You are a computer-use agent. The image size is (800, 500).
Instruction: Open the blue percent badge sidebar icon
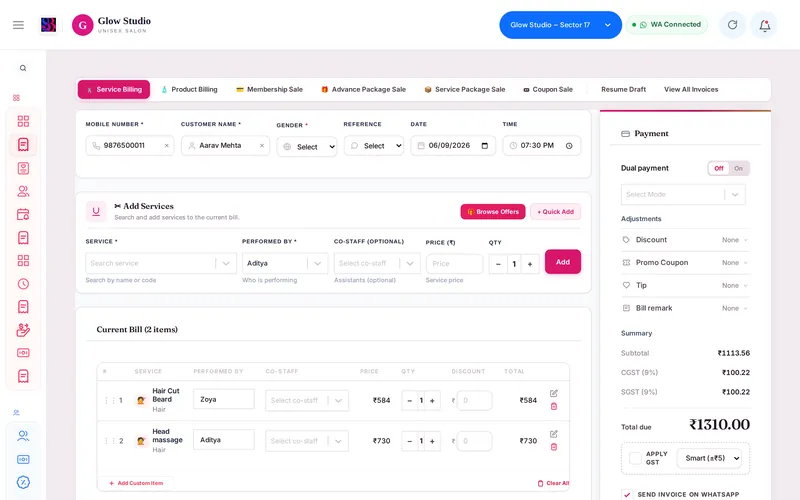point(23,482)
